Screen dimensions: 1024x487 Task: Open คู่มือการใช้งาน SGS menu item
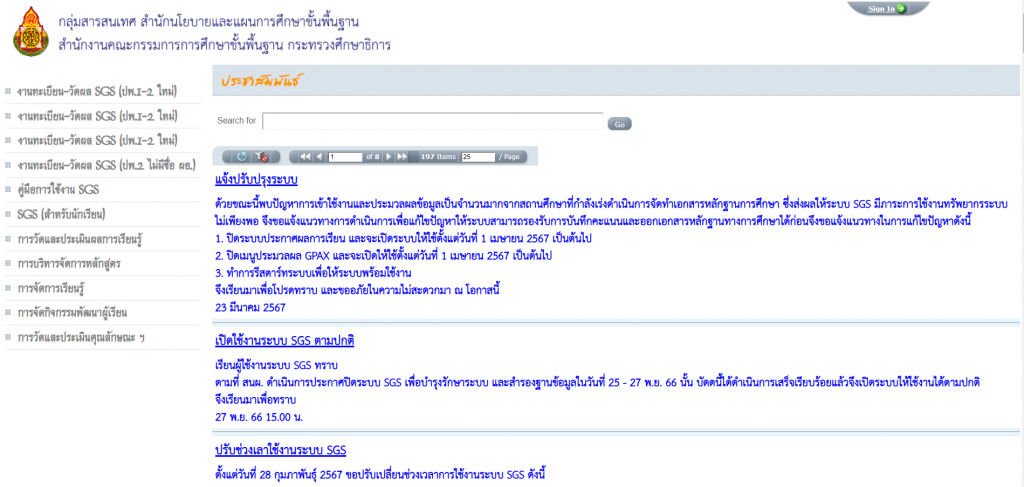pyautogui.click(x=58, y=189)
